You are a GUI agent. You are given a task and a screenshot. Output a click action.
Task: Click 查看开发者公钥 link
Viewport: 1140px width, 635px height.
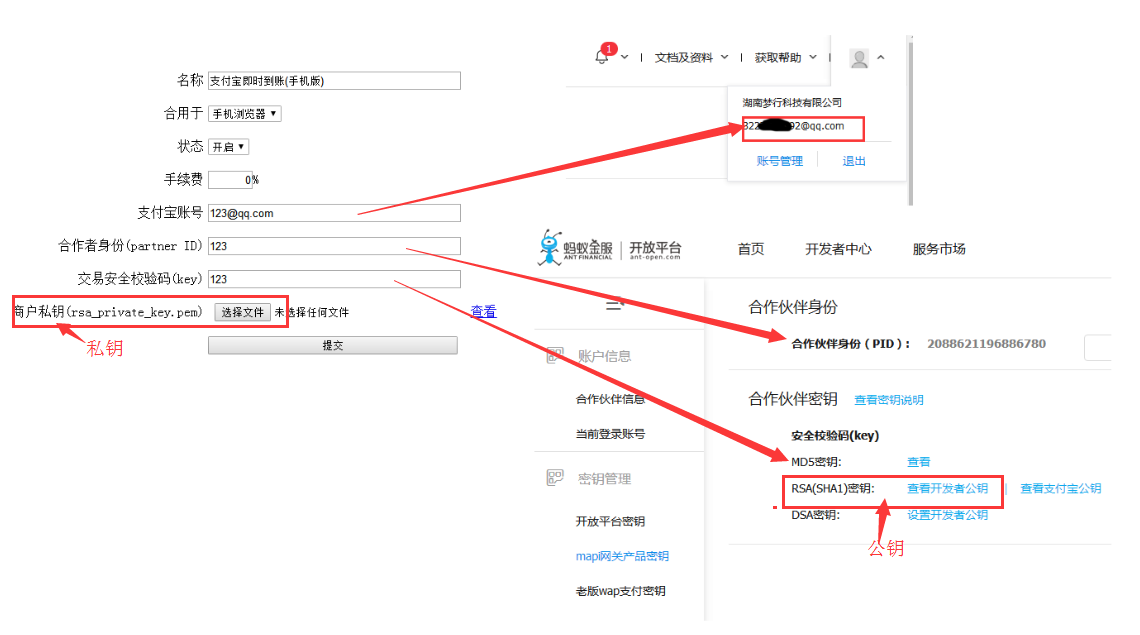pyautogui.click(x=947, y=488)
